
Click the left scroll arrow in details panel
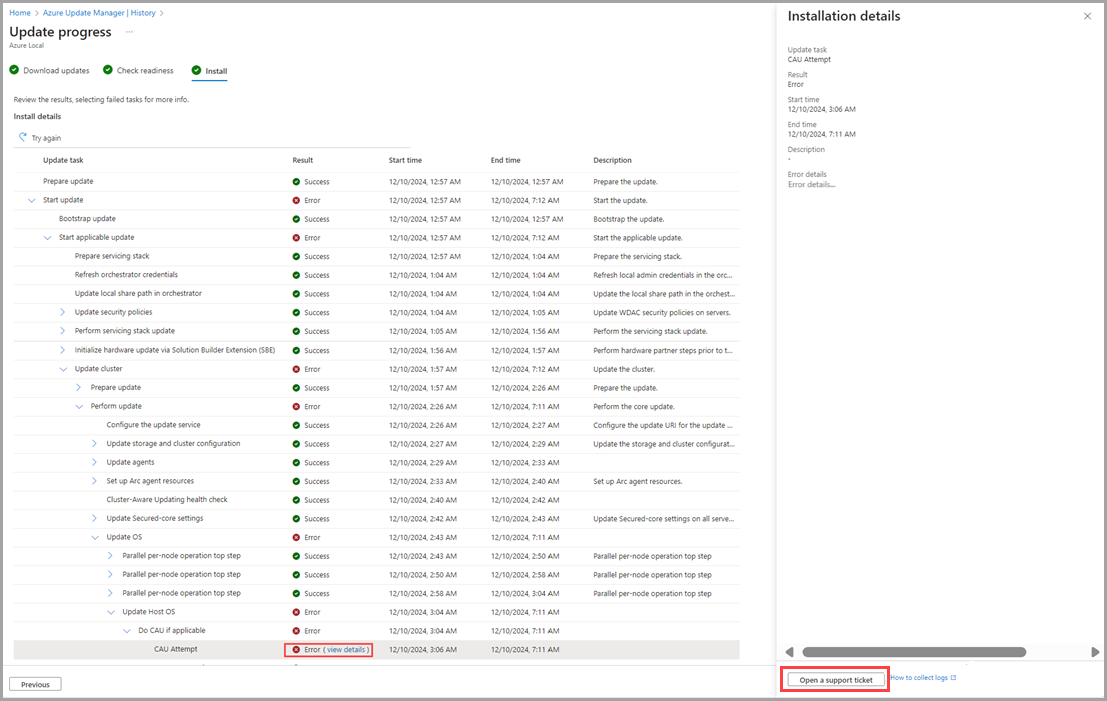(x=789, y=651)
